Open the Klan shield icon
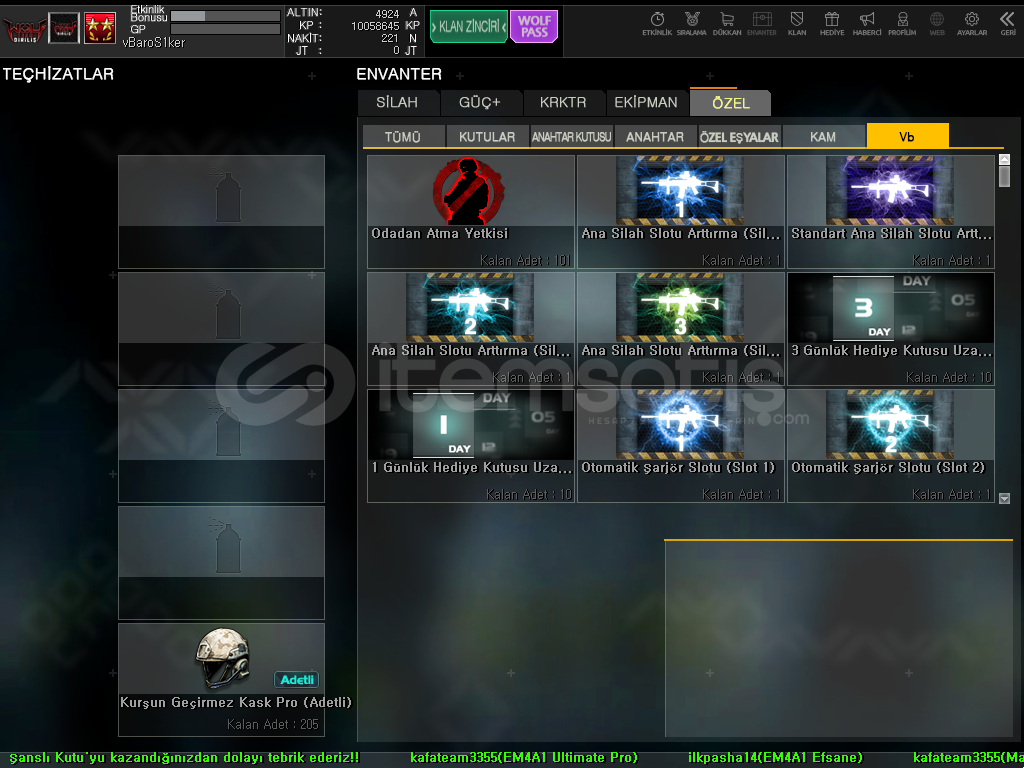Screen dimensions: 1024x768 coord(797,24)
